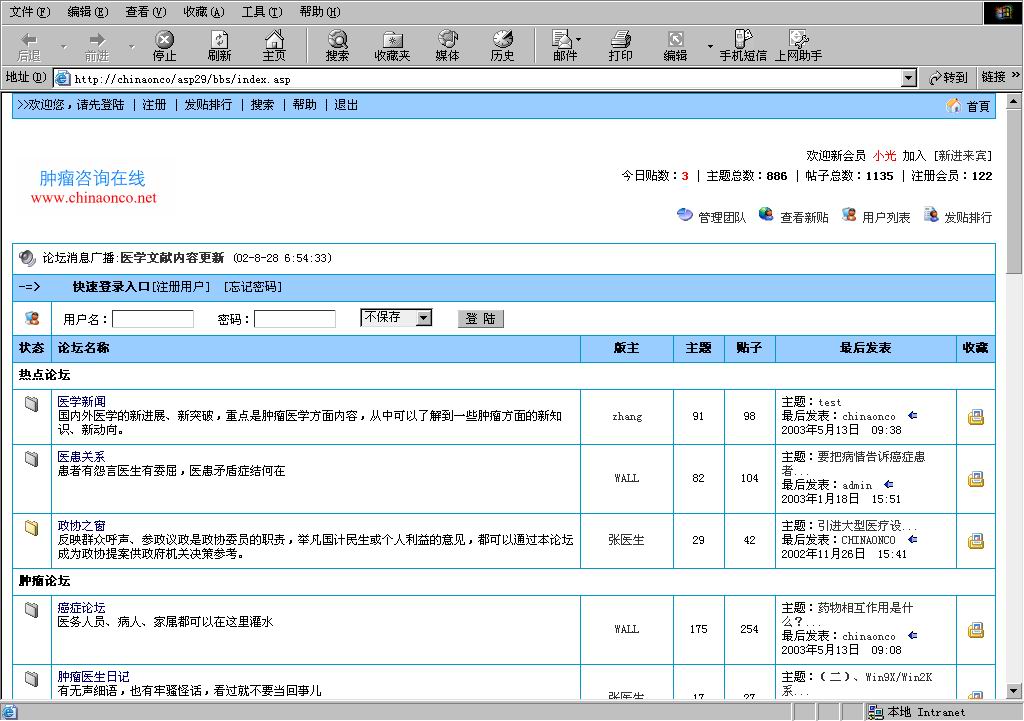Click the vertical scrollbar down arrow
This screenshot has width=1024, height=721.
click(x=1013, y=690)
